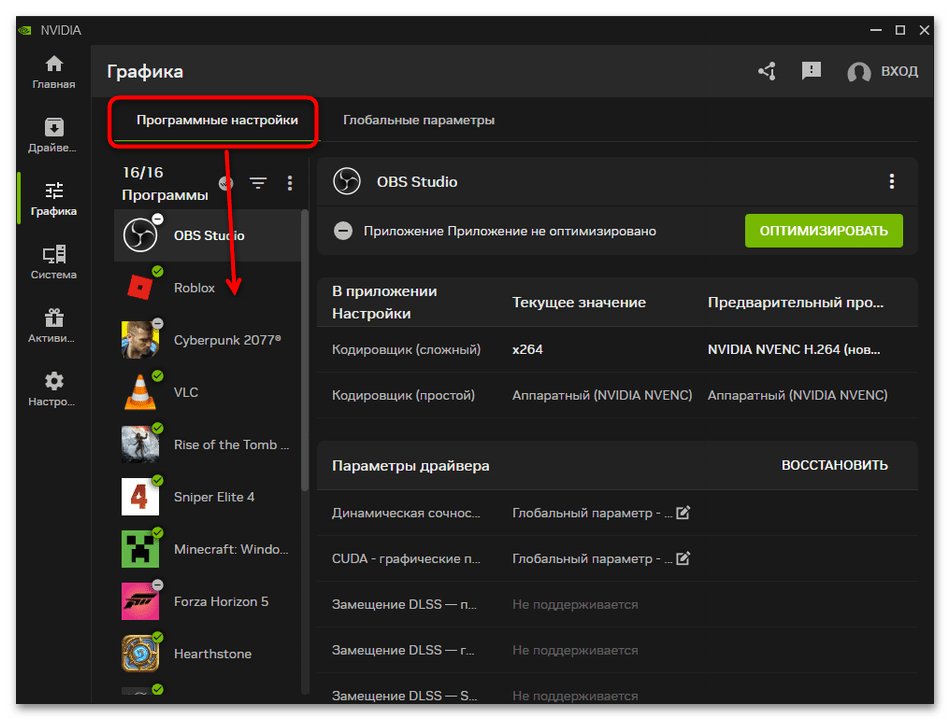Open the feedback notification icon
950x720 pixels.
click(x=811, y=71)
